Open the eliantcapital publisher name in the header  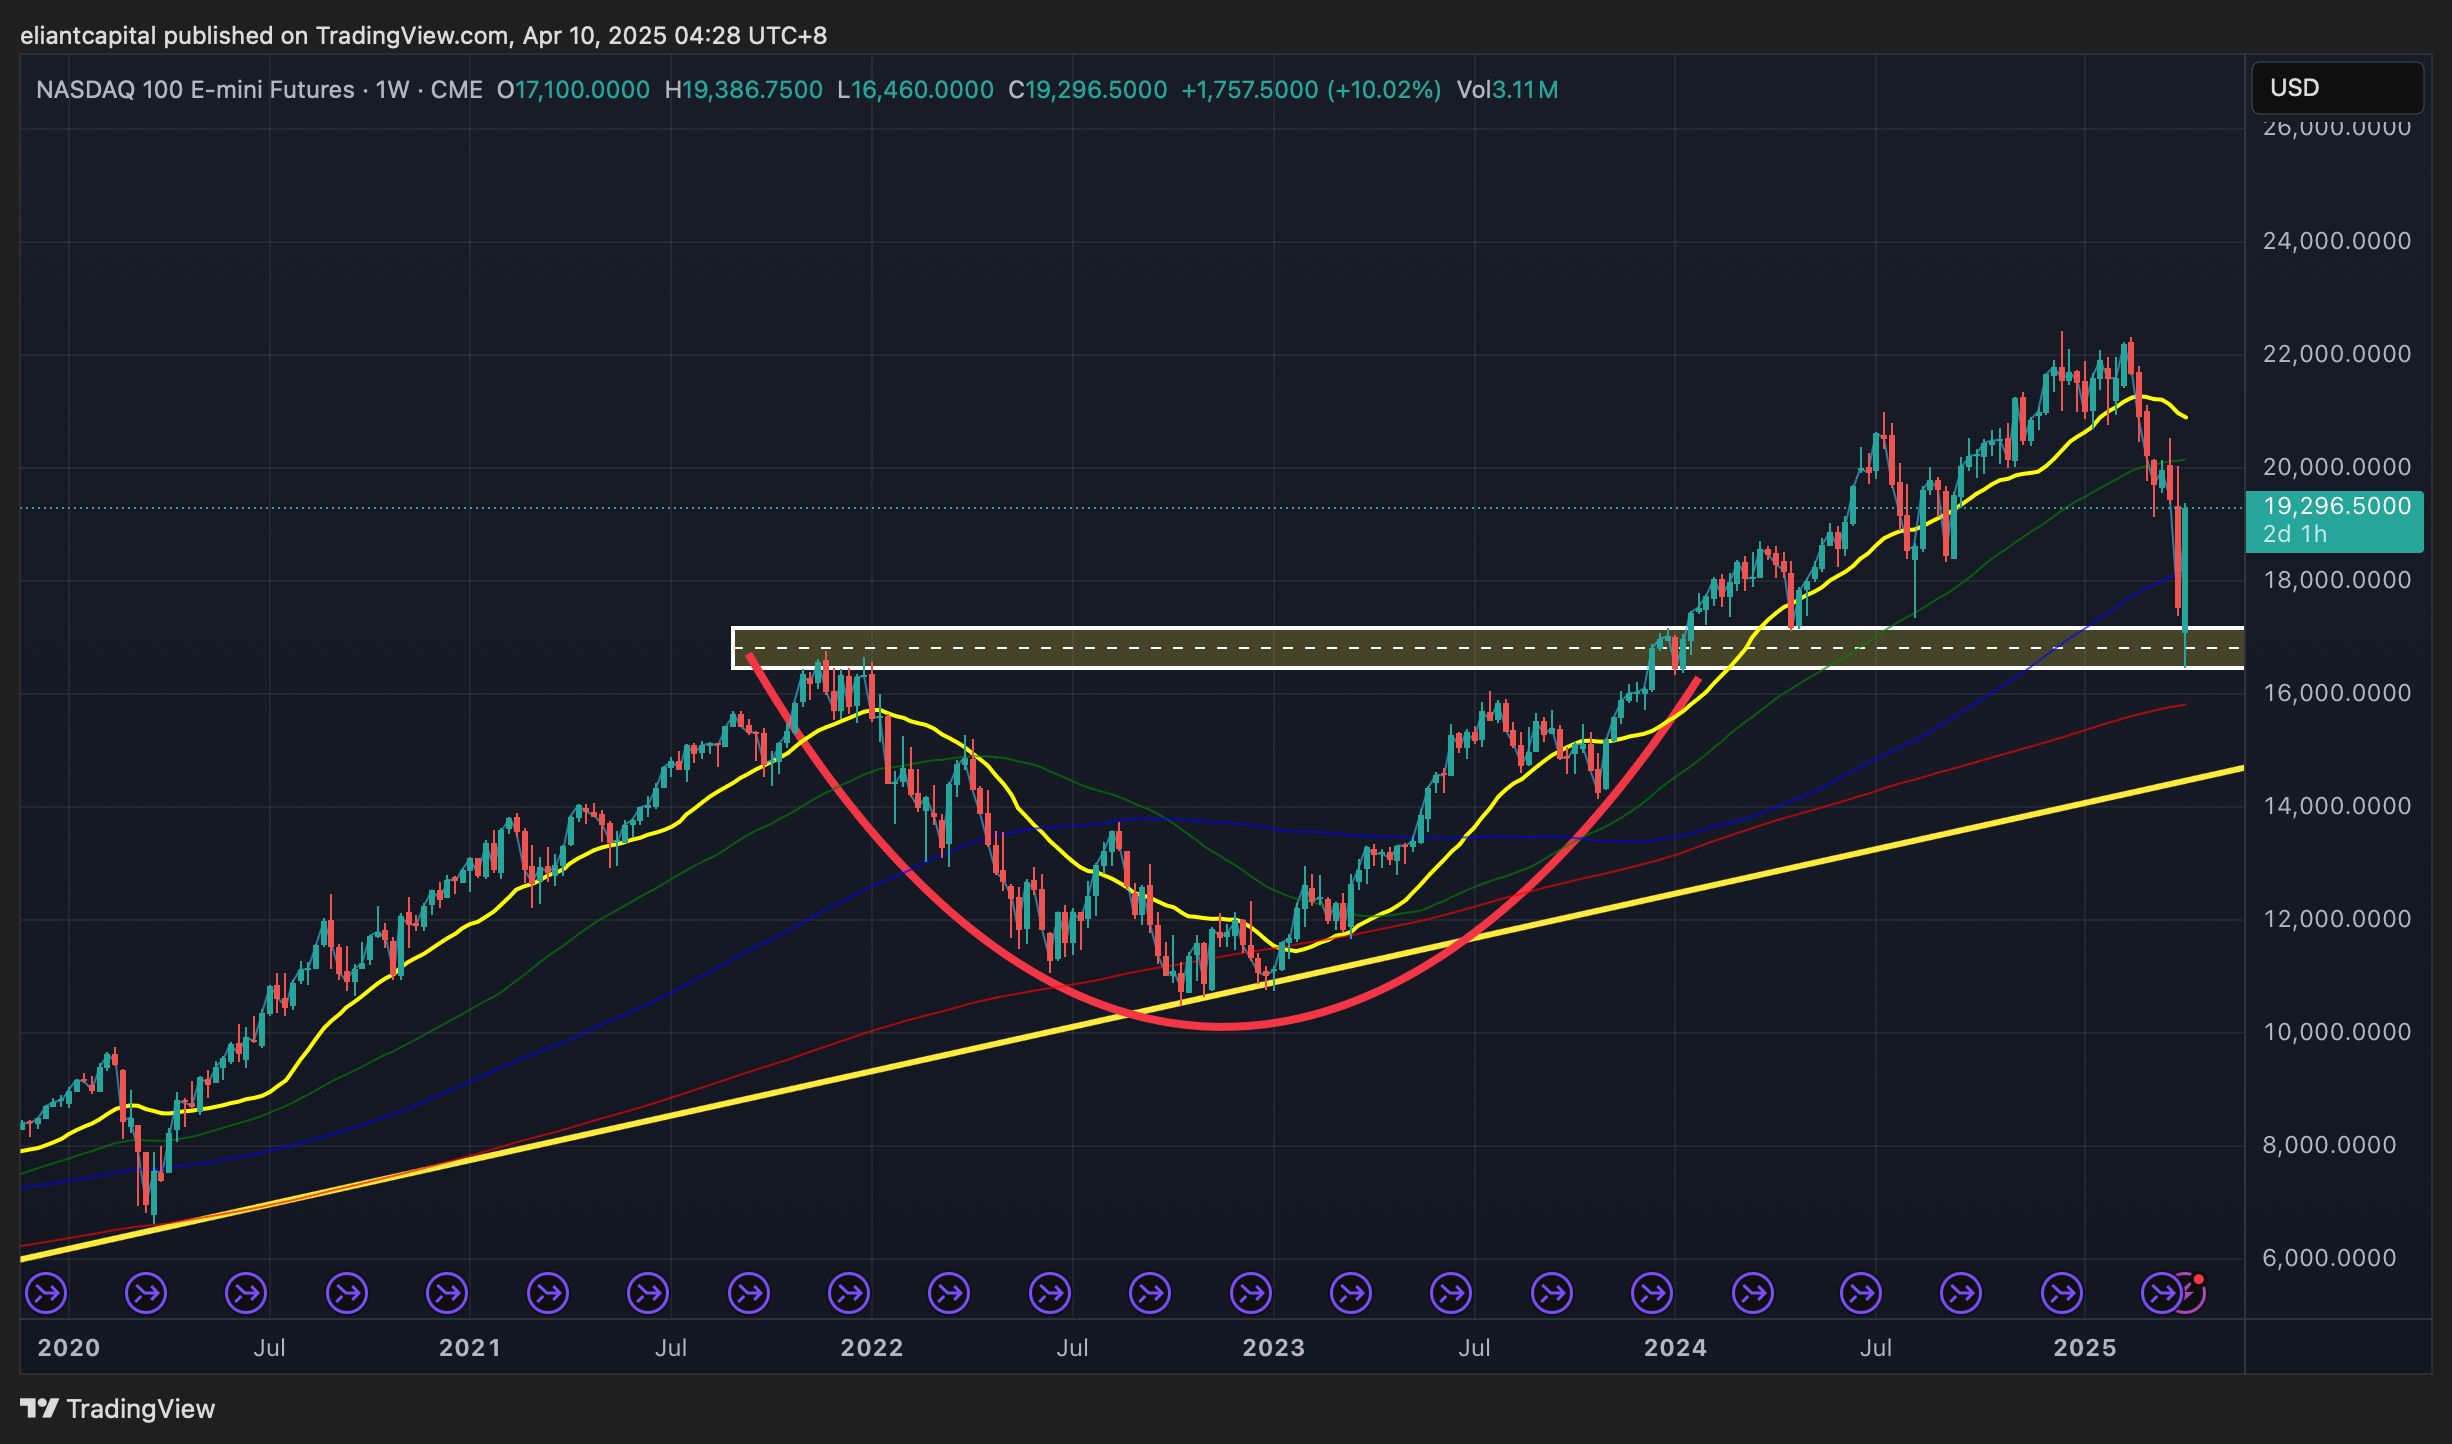click(x=88, y=36)
